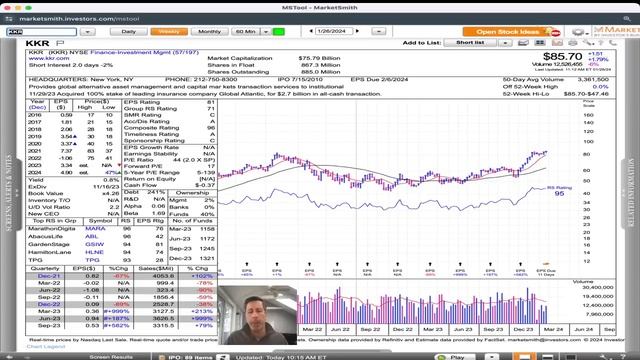Select the Monthly chart period

[209, 32]
